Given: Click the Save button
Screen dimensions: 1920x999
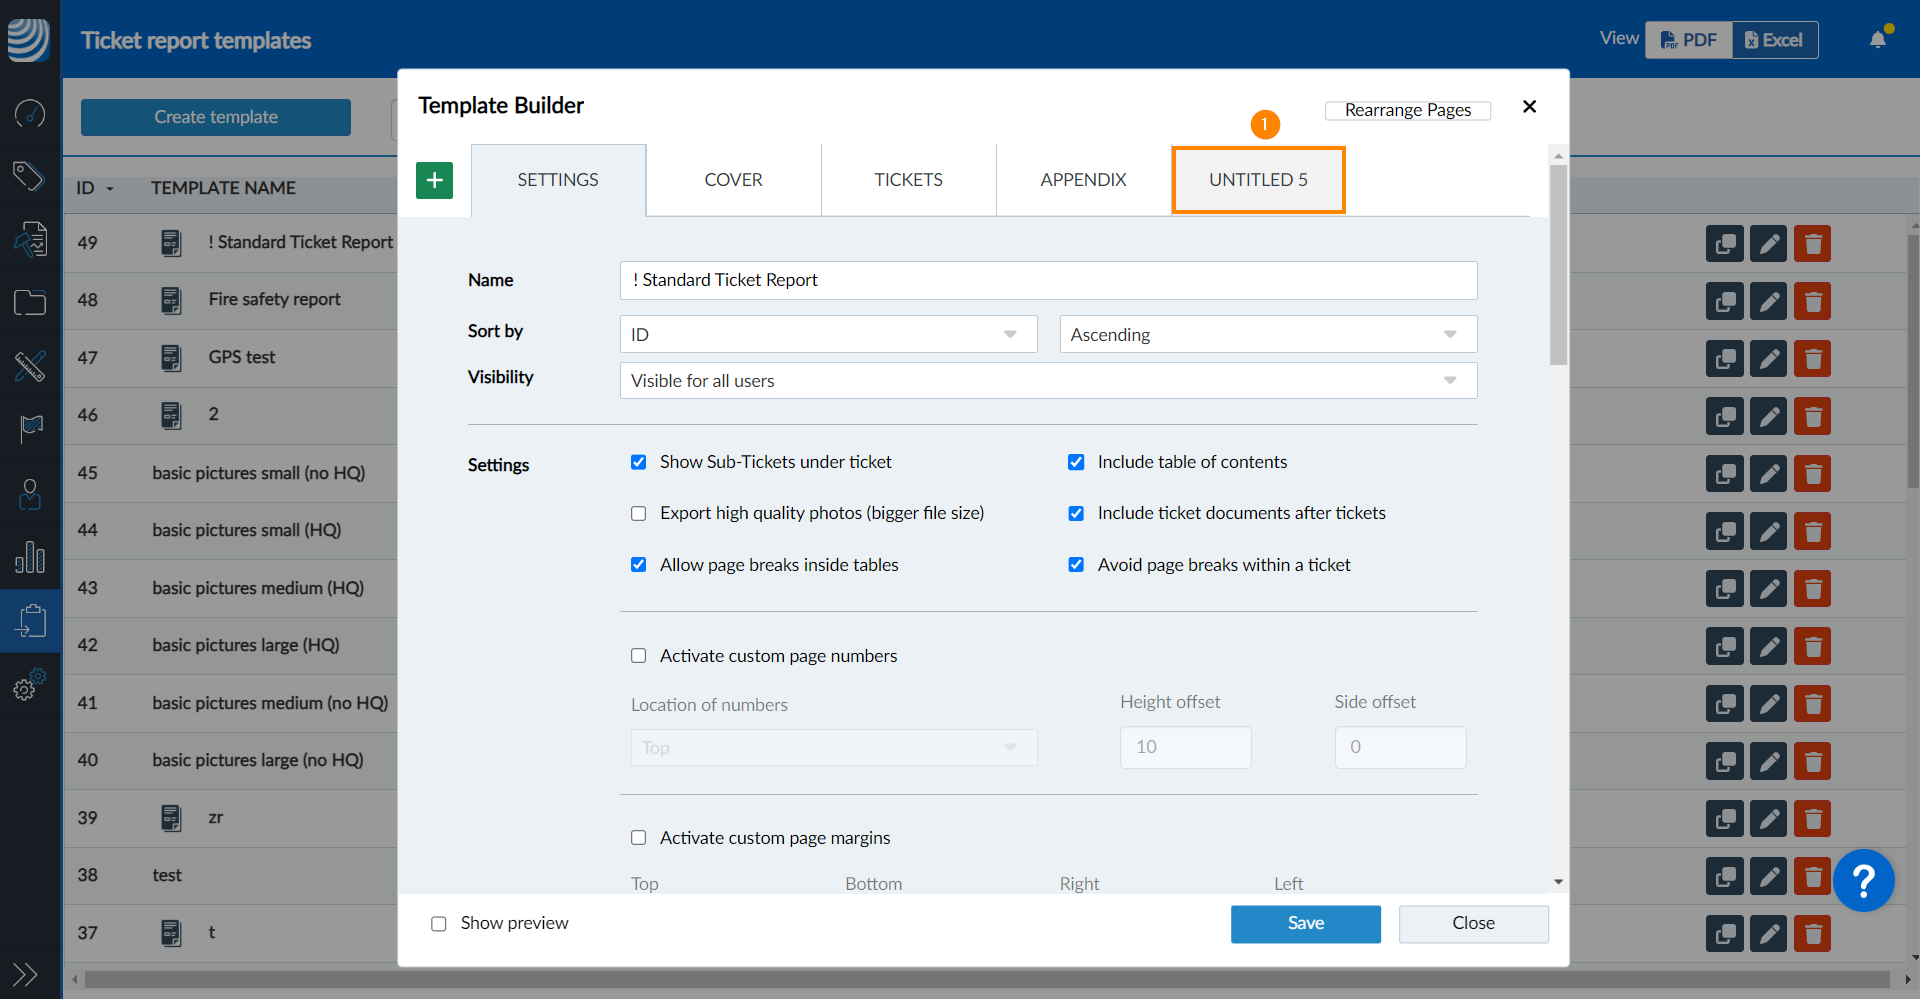Looking at the screenshot, I should coord(1305,924).
